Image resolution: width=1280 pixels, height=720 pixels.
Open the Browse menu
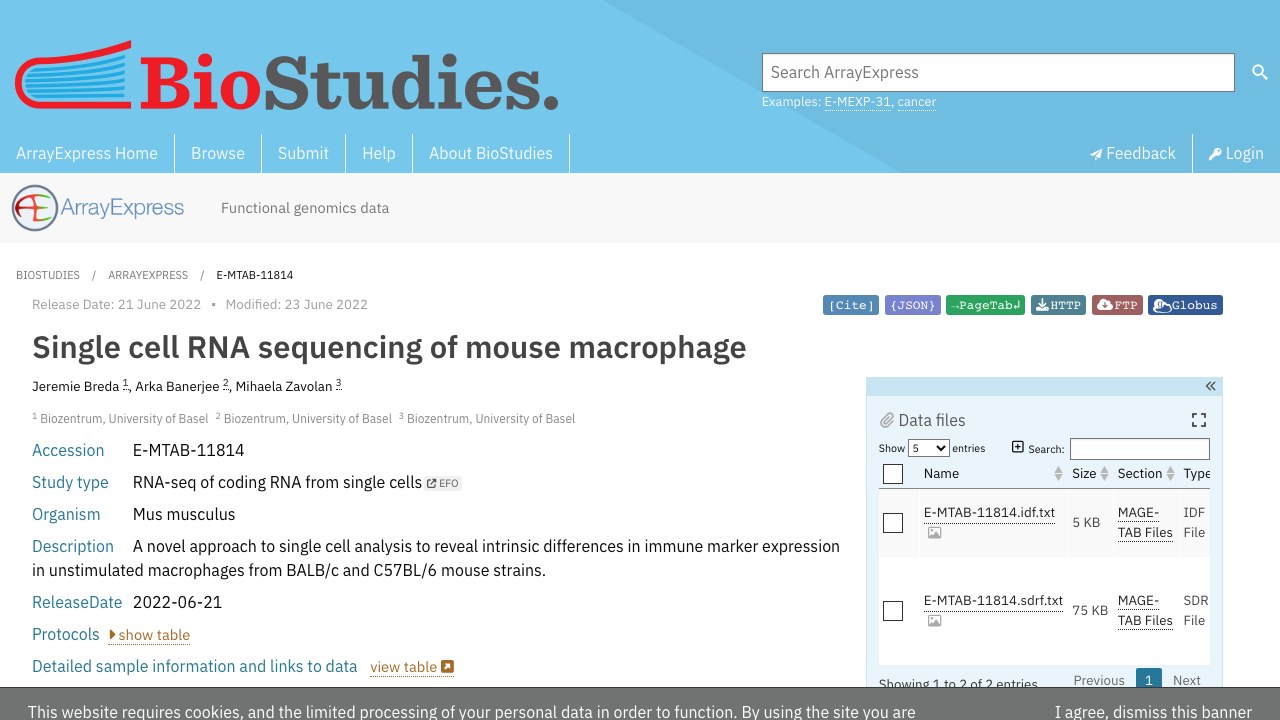click(x=218, y=153)
